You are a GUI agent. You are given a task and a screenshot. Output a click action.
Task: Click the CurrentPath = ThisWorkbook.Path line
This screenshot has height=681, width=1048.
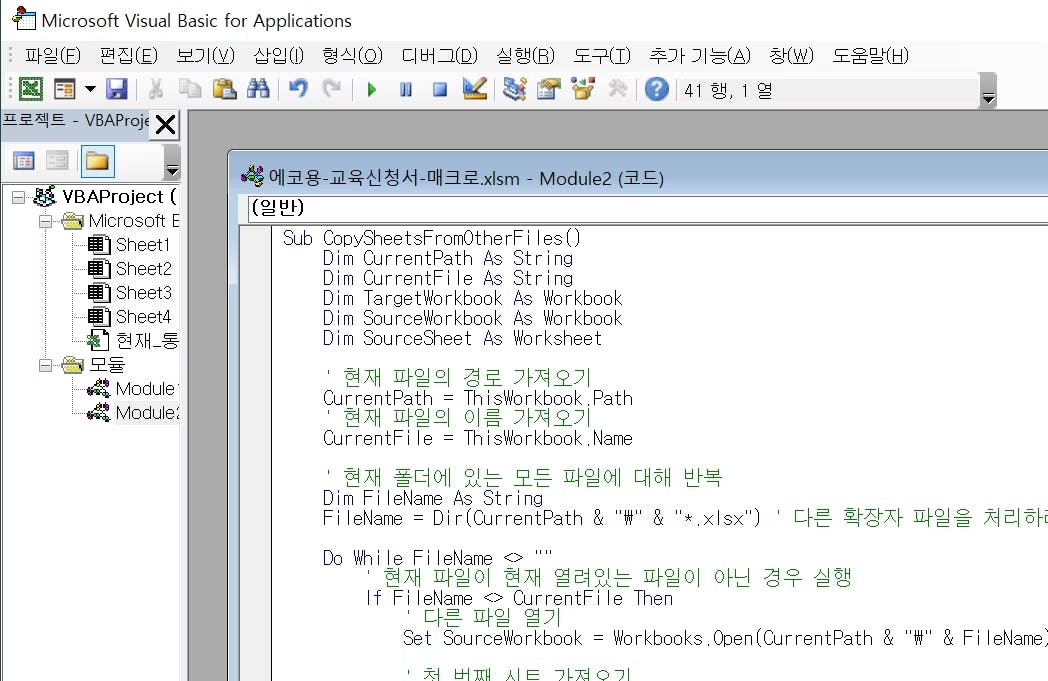pos(477,398)
